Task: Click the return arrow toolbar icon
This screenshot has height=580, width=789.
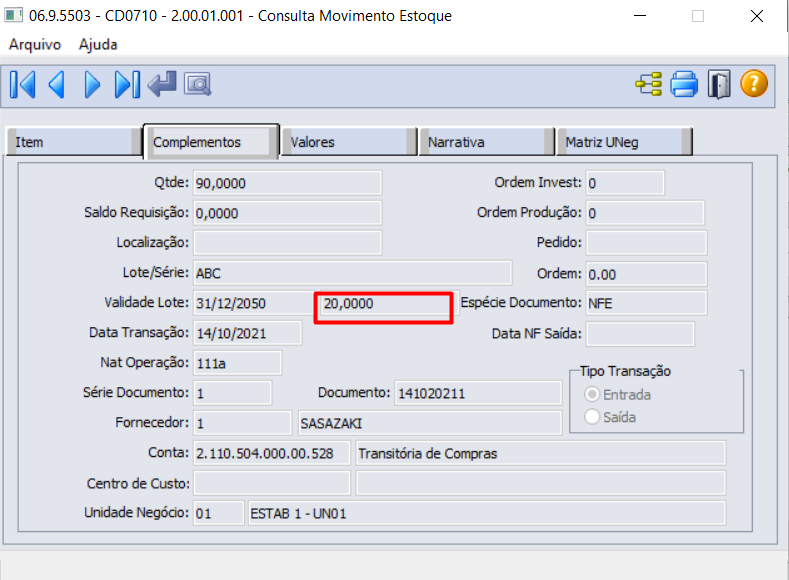Action: [x=162, y=84]
